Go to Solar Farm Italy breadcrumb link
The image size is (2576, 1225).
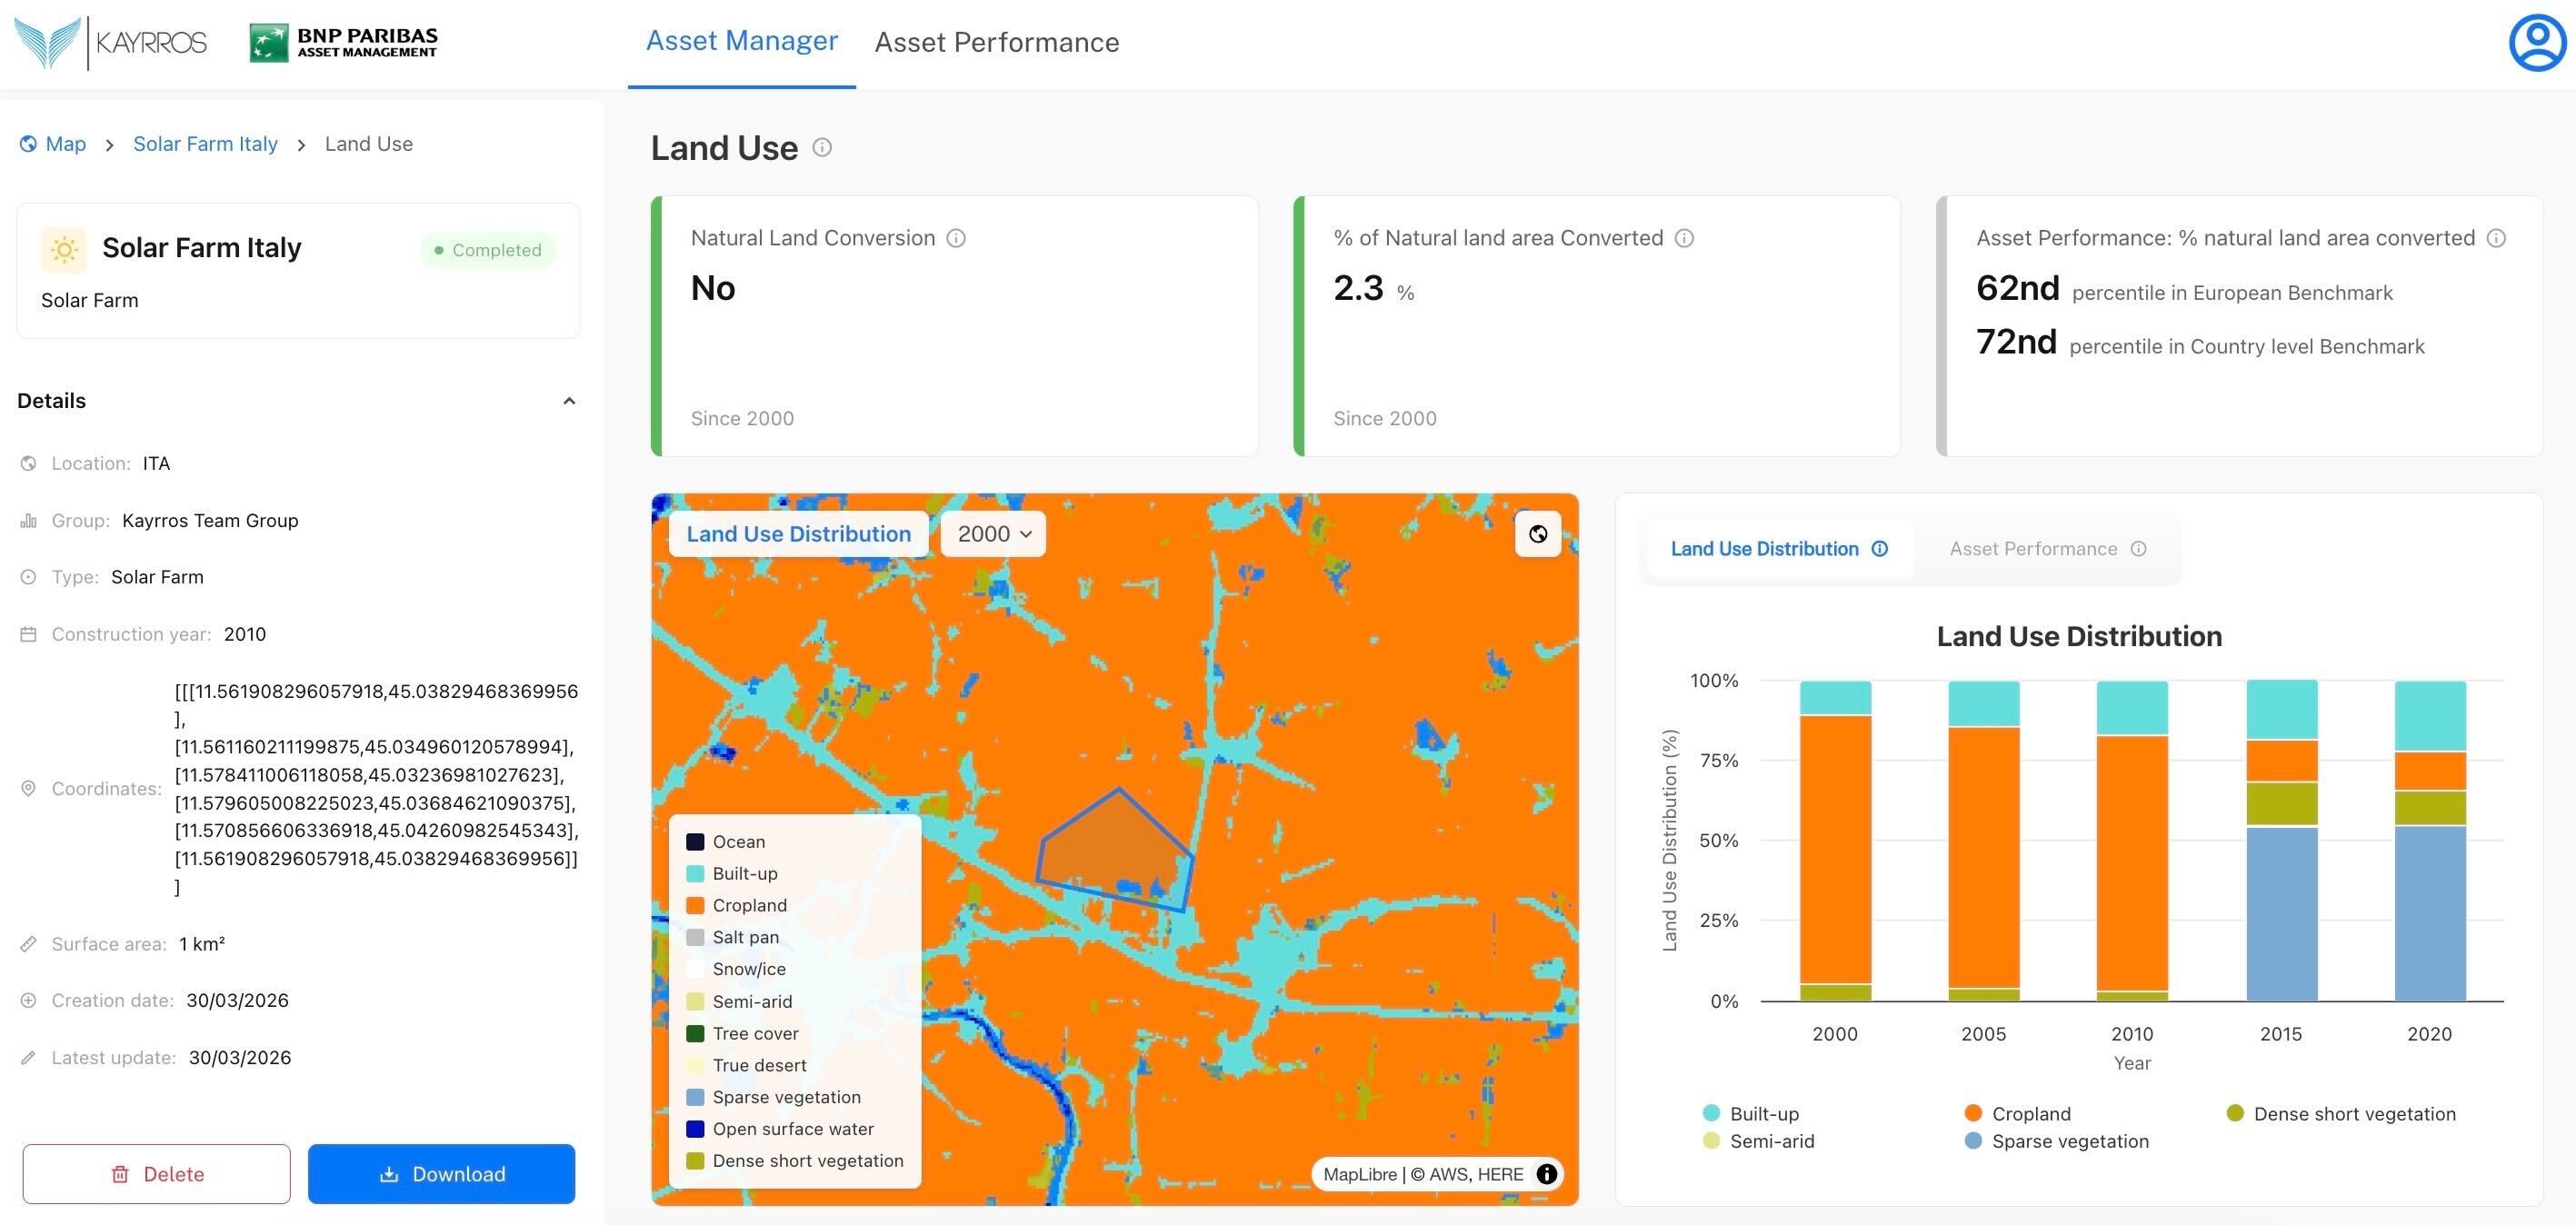[205, 144]
